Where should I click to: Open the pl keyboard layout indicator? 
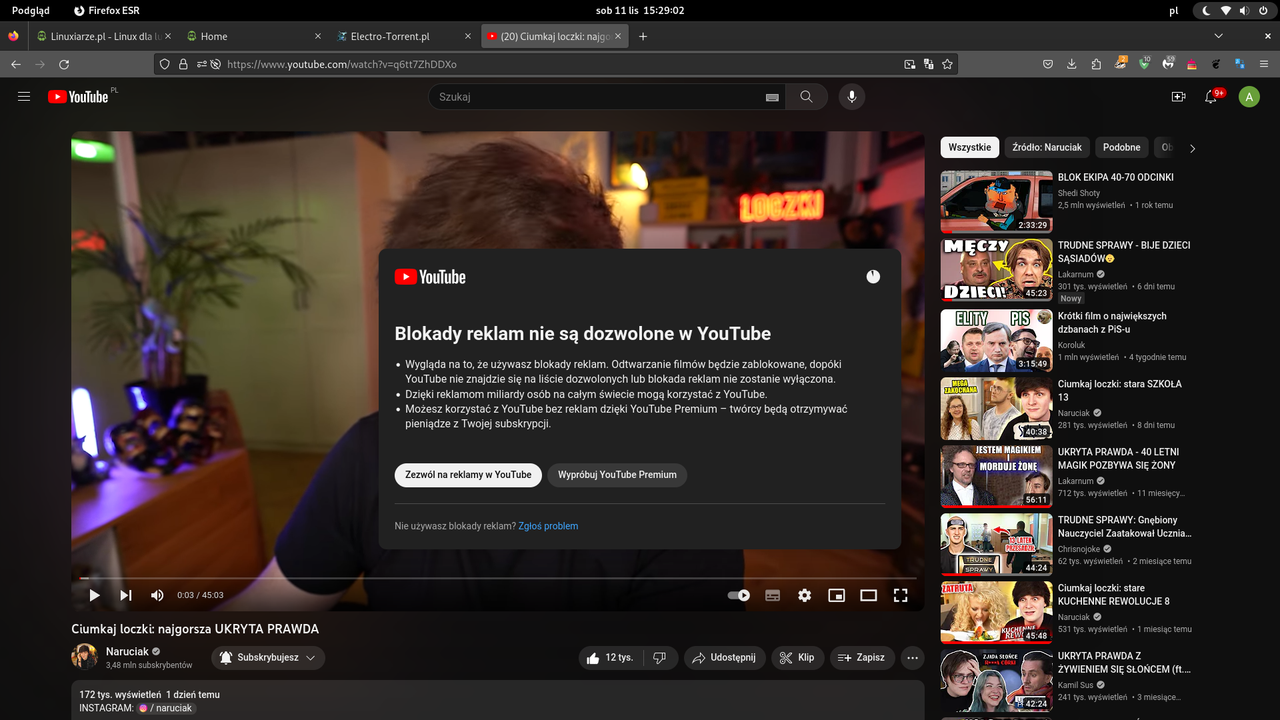tap(1173, 10)
